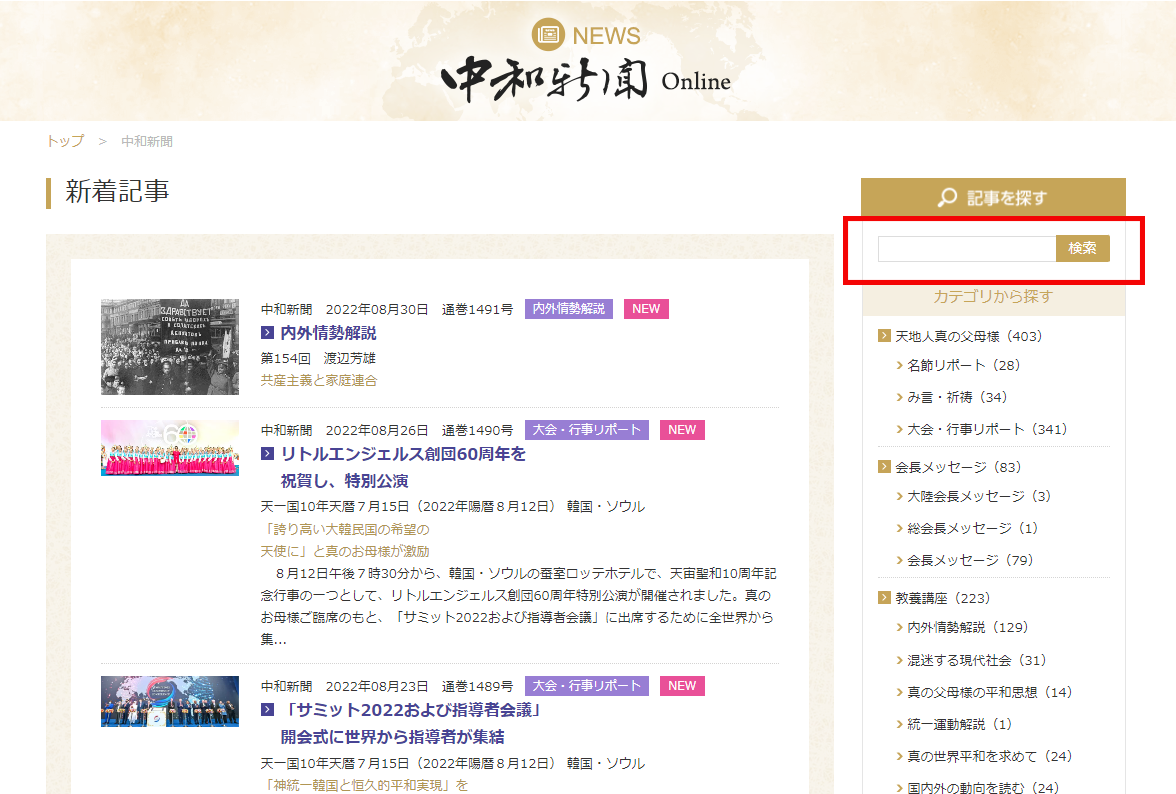The height and width of the screenshot is (794, 1176).
Task: Open リトルエンジェルス創団60周年を article headline
Action: click(x=404, y=467)
